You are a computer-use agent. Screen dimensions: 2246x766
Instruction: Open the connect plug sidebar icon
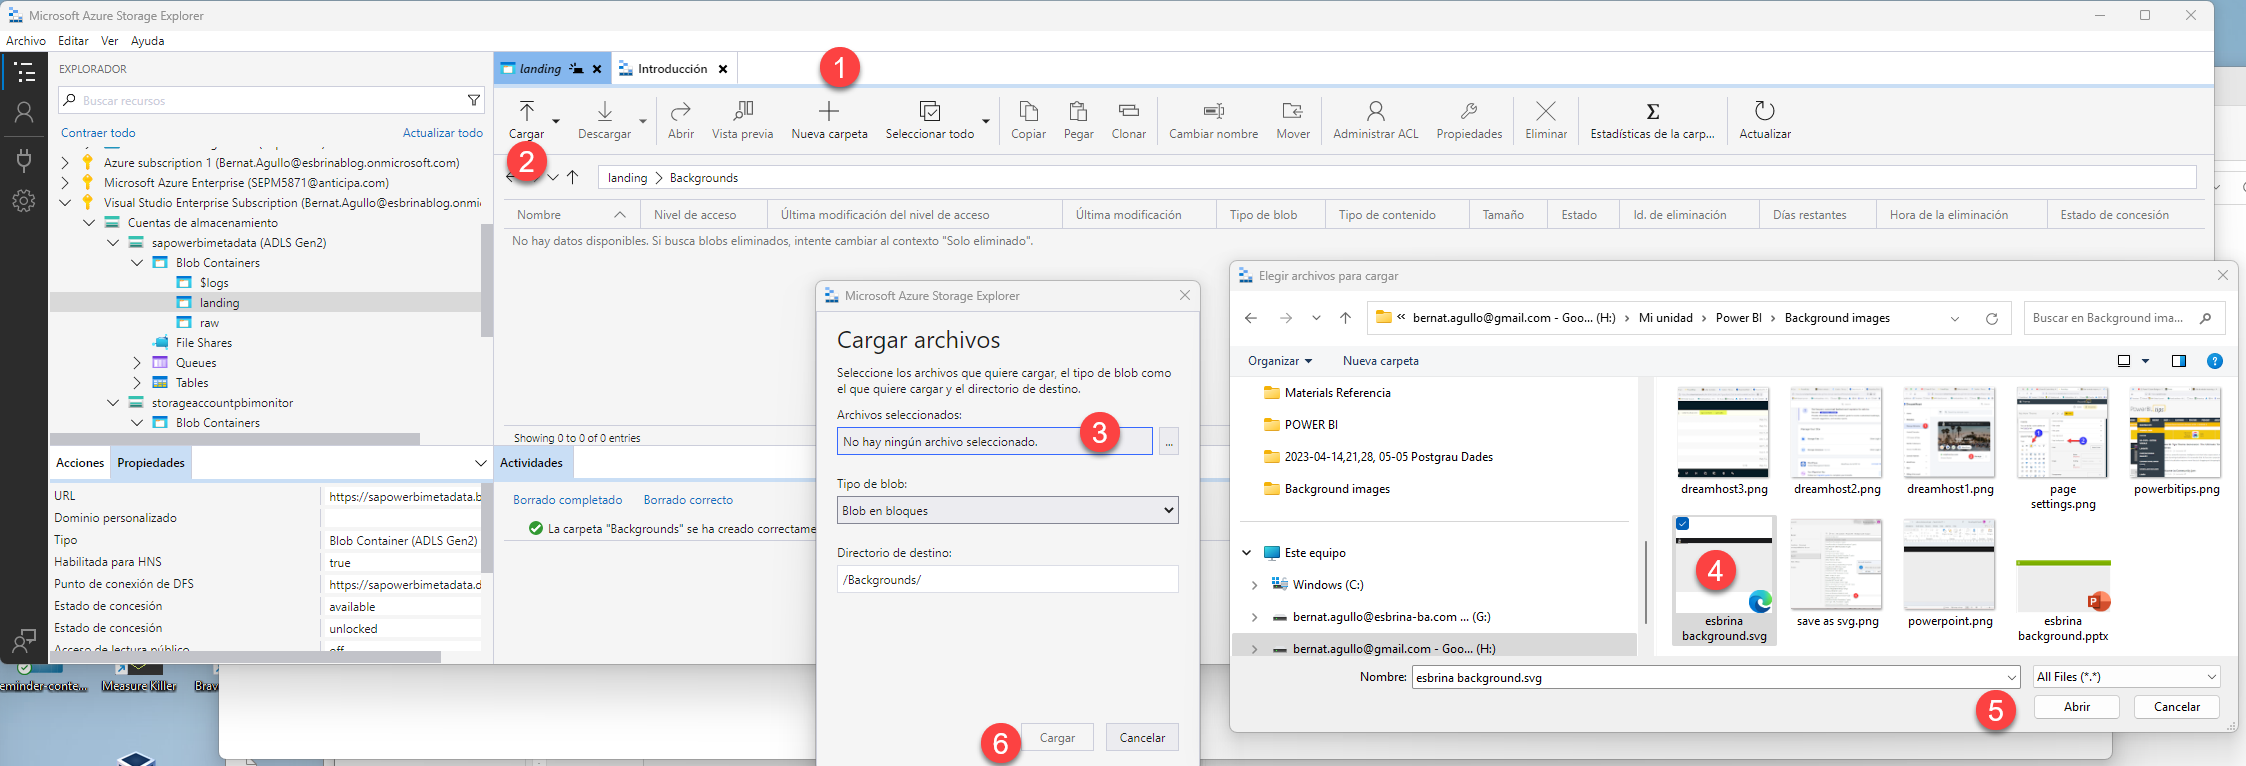pos(24,159)
